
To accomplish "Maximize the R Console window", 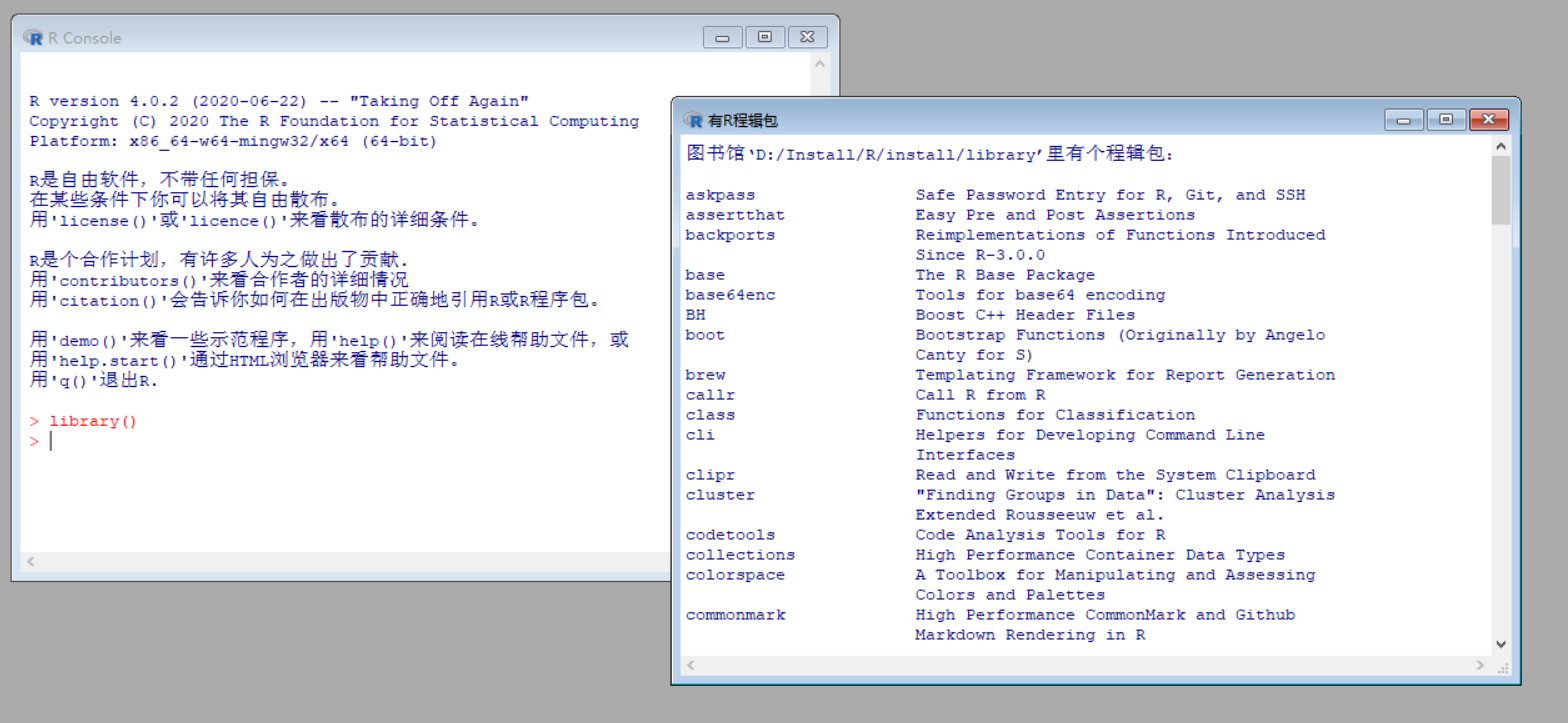I will coord(765,38).
